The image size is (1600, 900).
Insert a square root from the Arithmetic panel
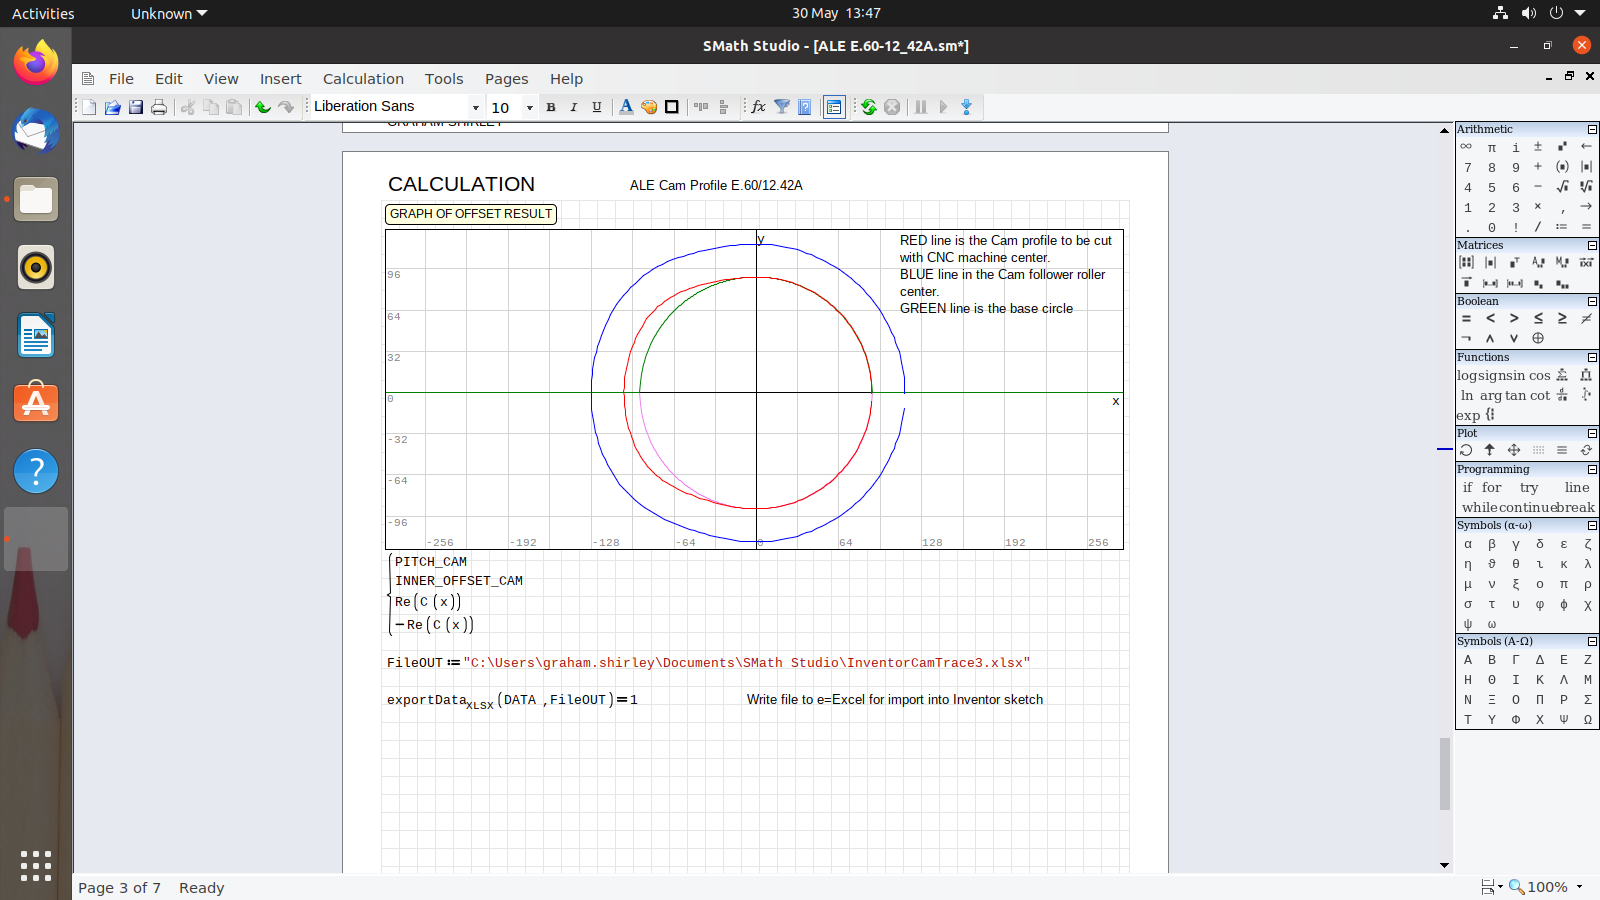click(1562, 187)
